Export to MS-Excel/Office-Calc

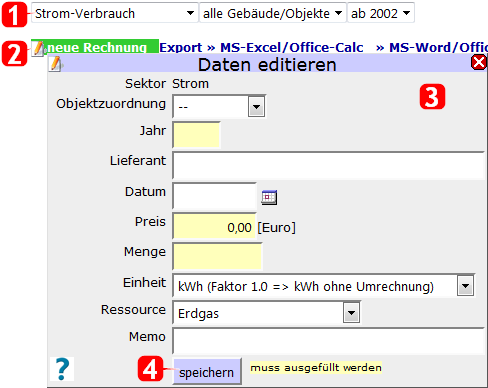pyautogui.click(x=261, y=47)
